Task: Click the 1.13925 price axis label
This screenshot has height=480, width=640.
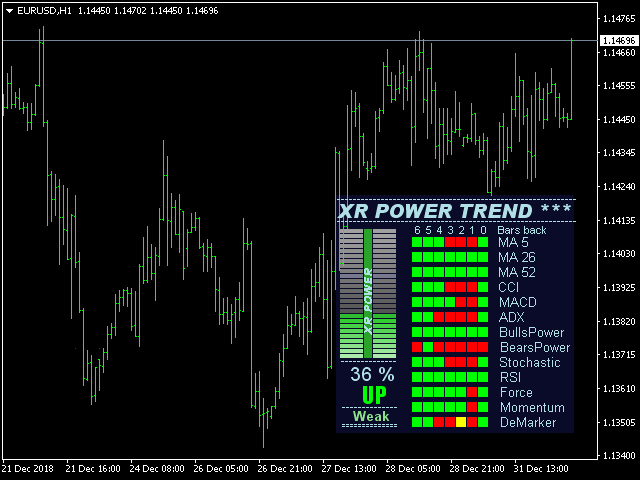Action: (x=619, y=288)
